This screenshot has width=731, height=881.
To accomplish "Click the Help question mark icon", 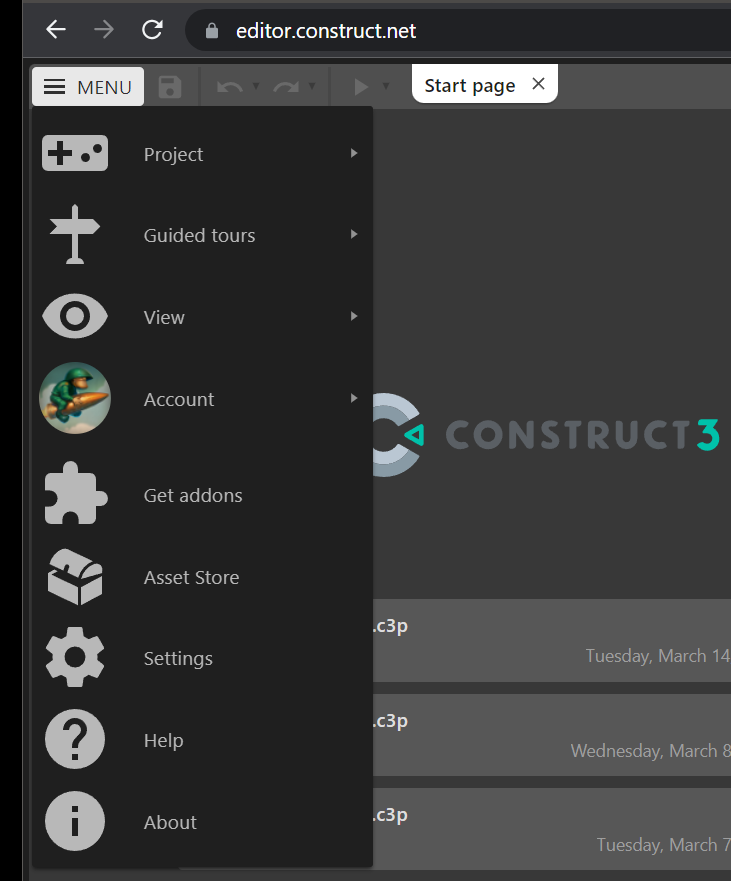I will (x=75, y=739).
